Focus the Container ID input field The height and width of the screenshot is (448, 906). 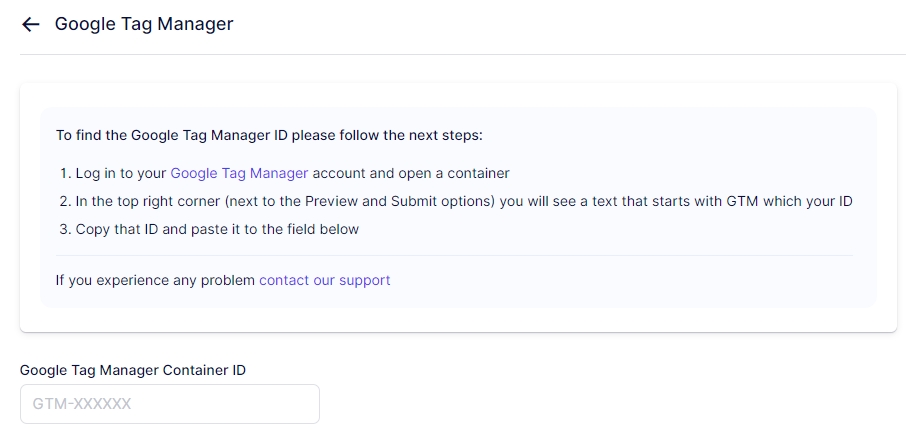coord(170,404)
